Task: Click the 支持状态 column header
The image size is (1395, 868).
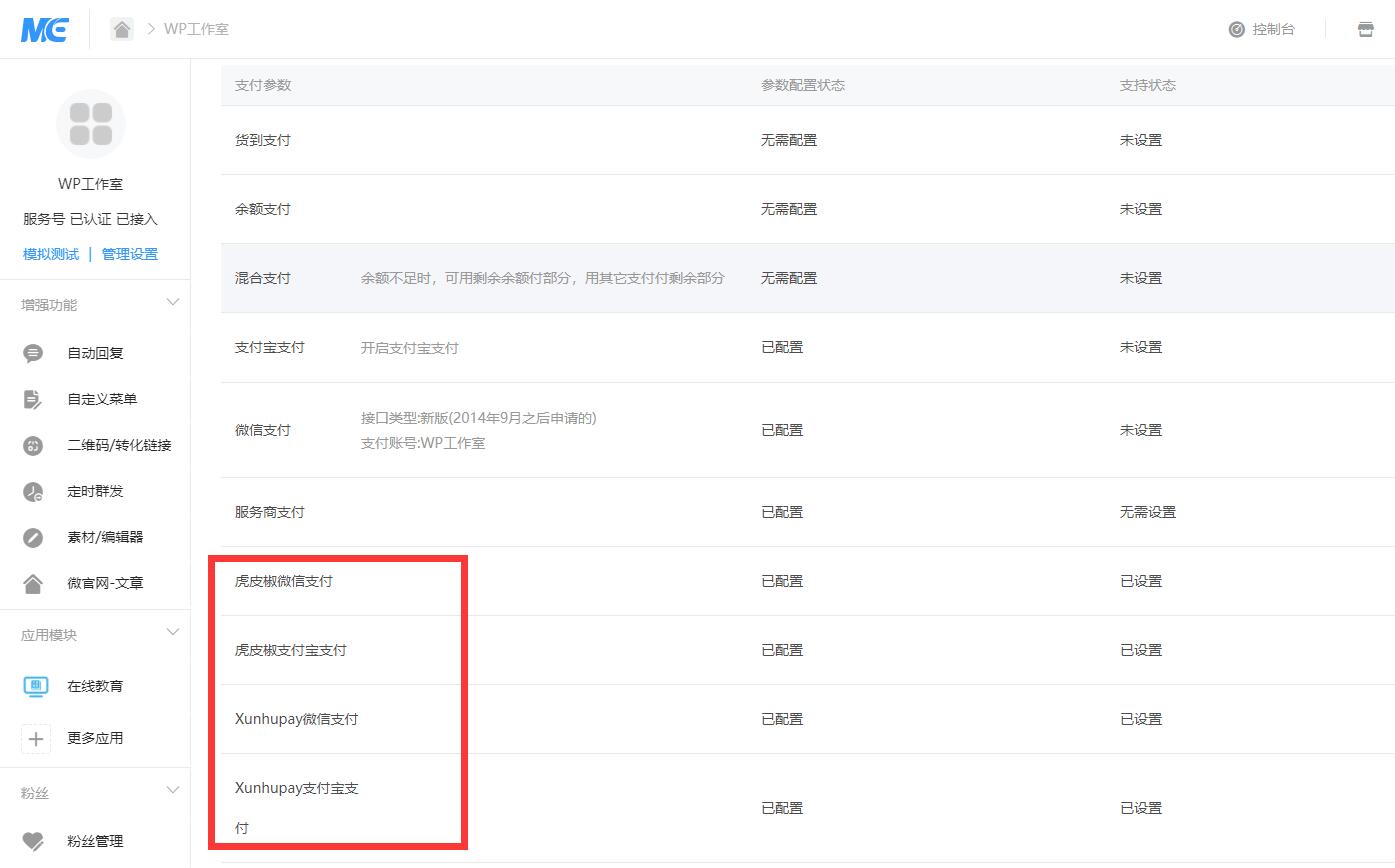Action: (x=1148, y=85)
